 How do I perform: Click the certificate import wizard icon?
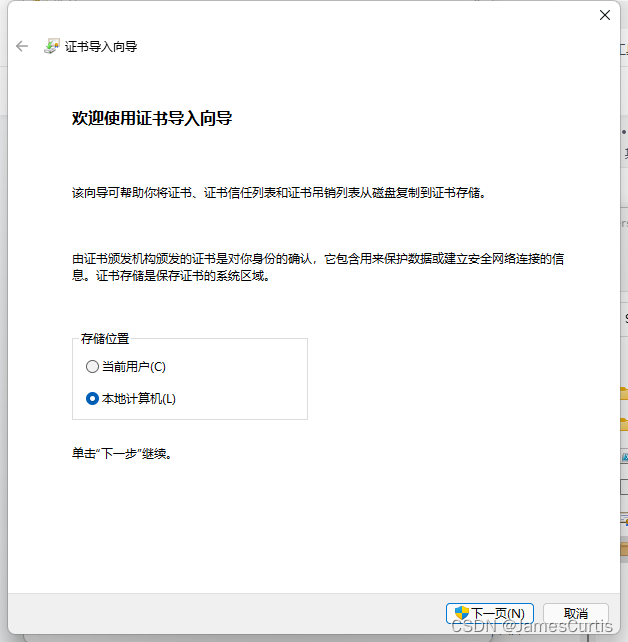point(52,46)
